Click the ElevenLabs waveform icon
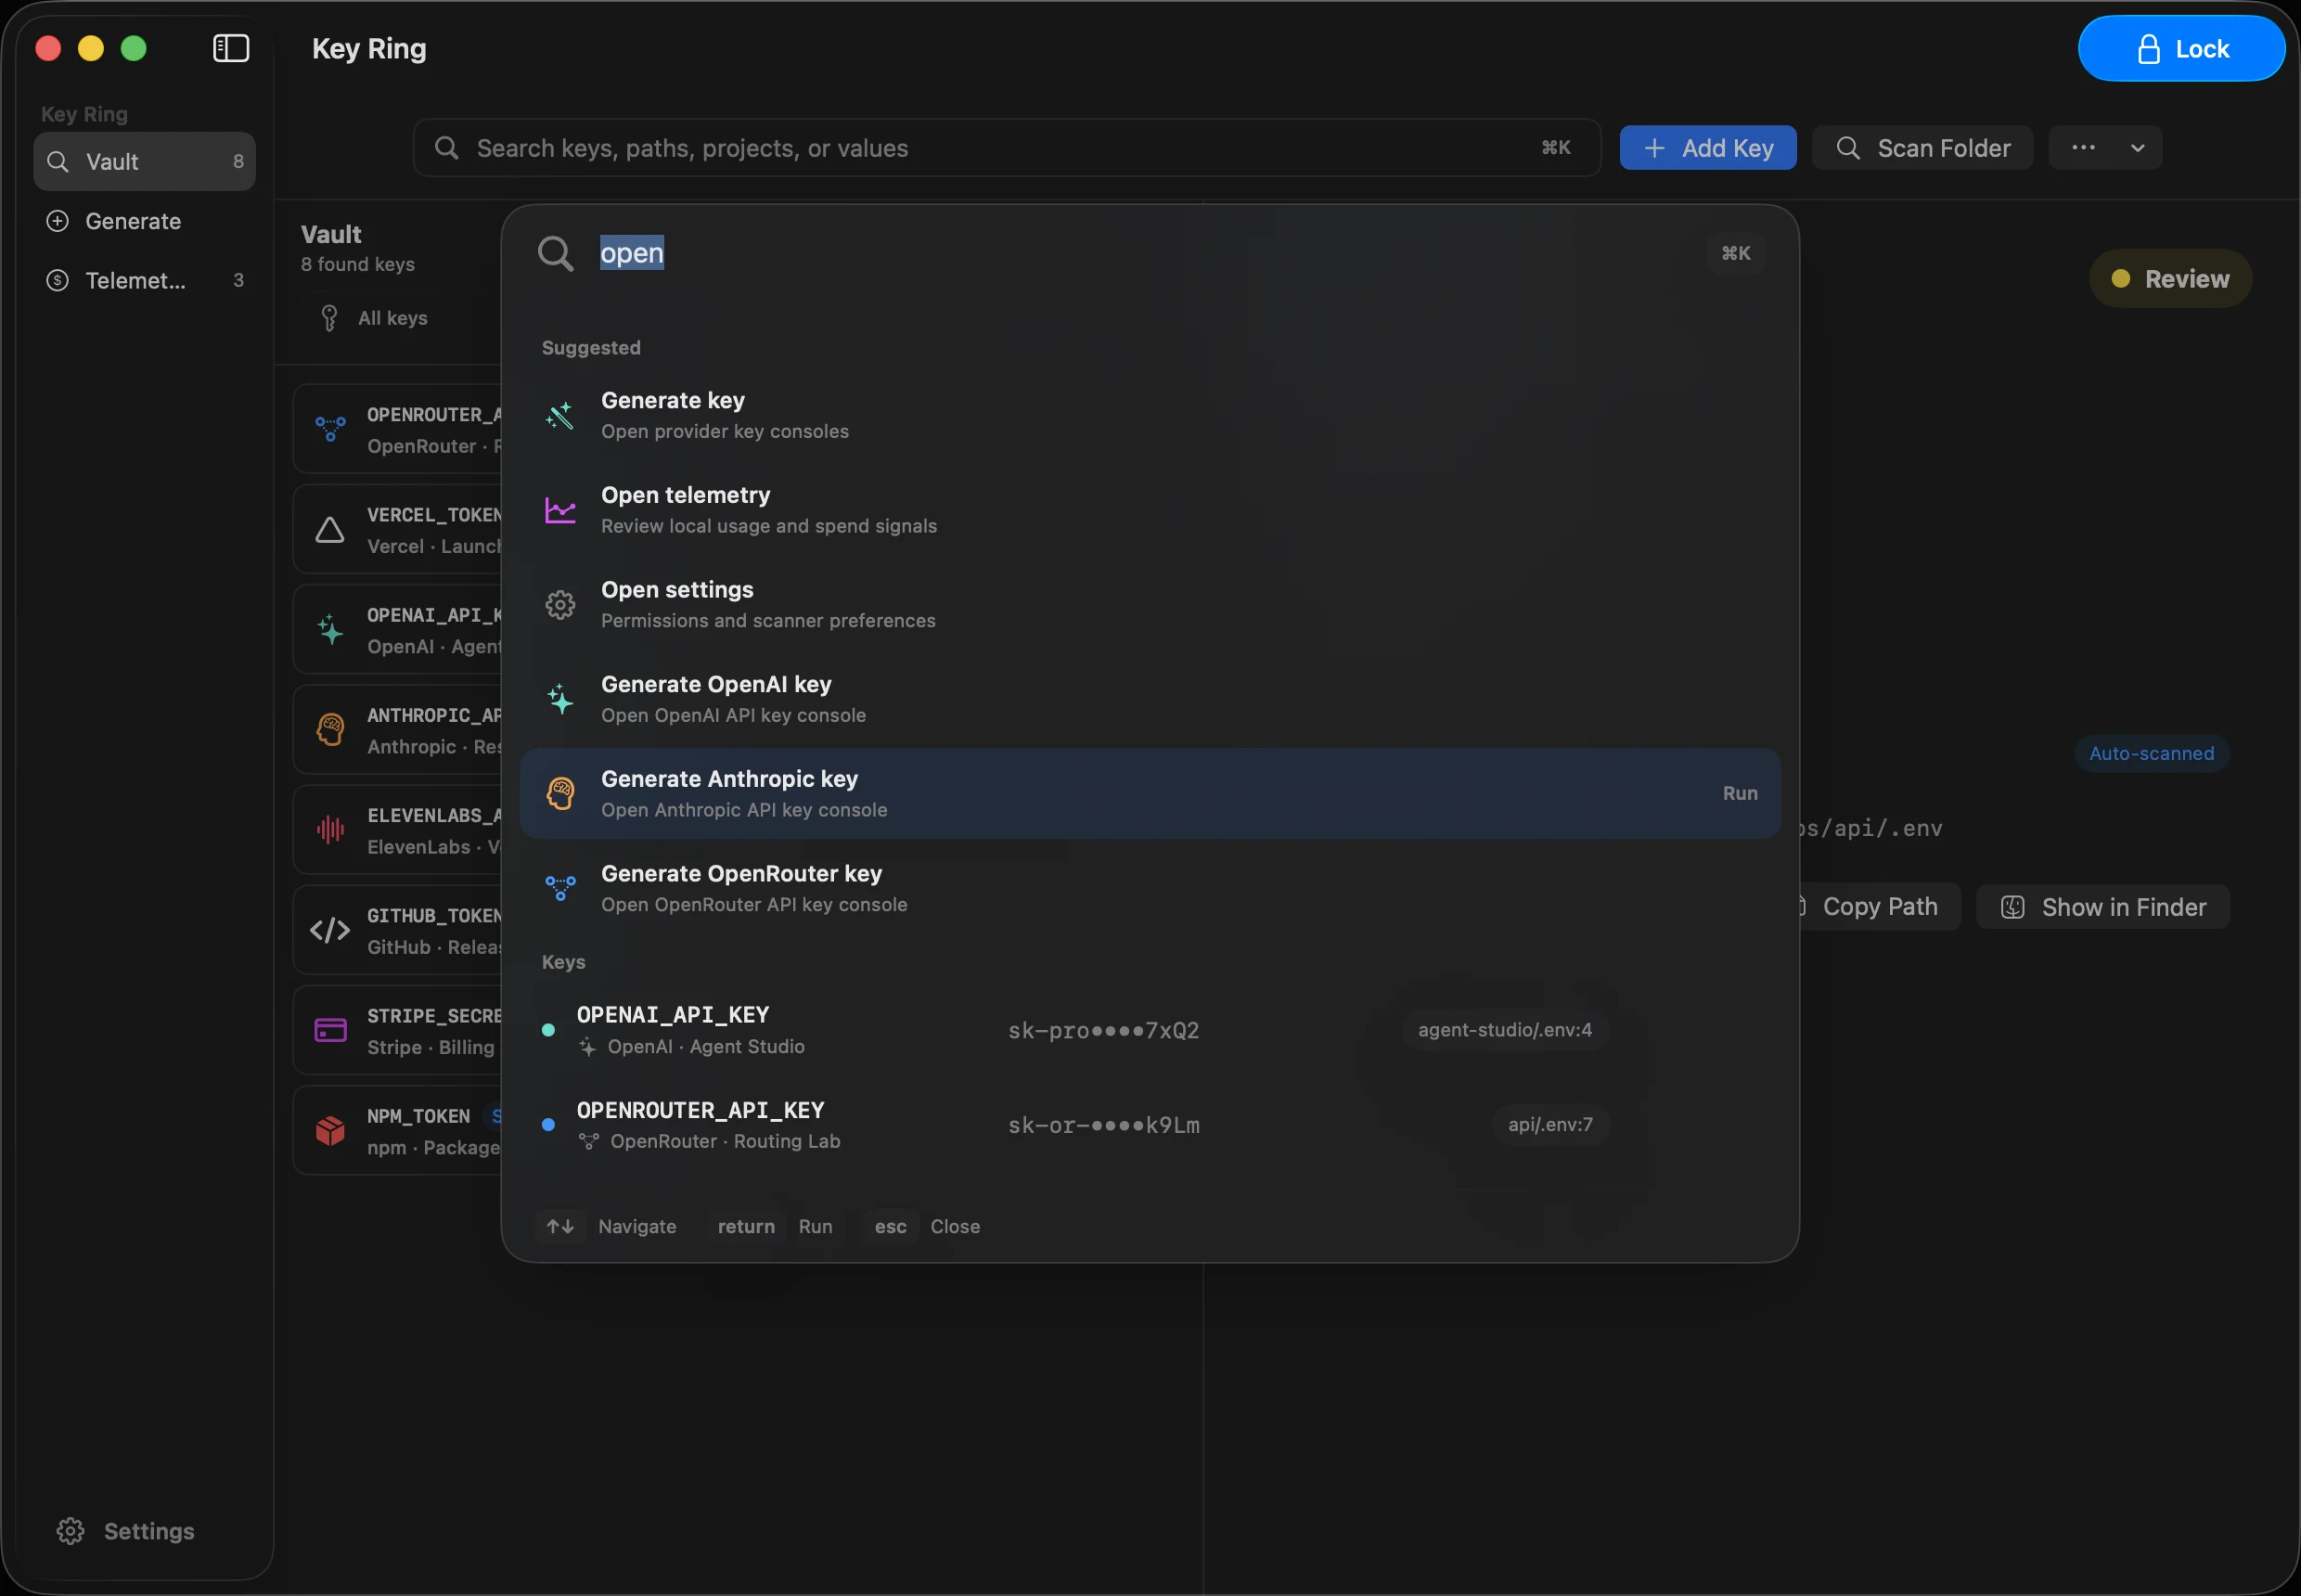This screenshot has height=1596, width=2301. 330,829
